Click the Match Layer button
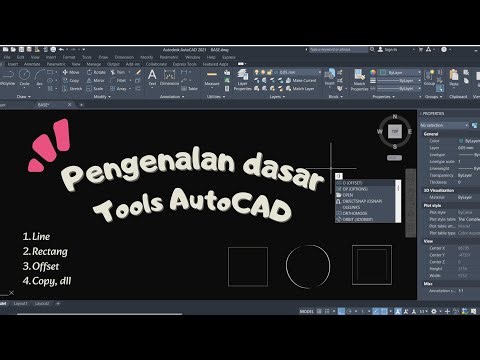The image size is (480, 360). click(x=300, y=89)
